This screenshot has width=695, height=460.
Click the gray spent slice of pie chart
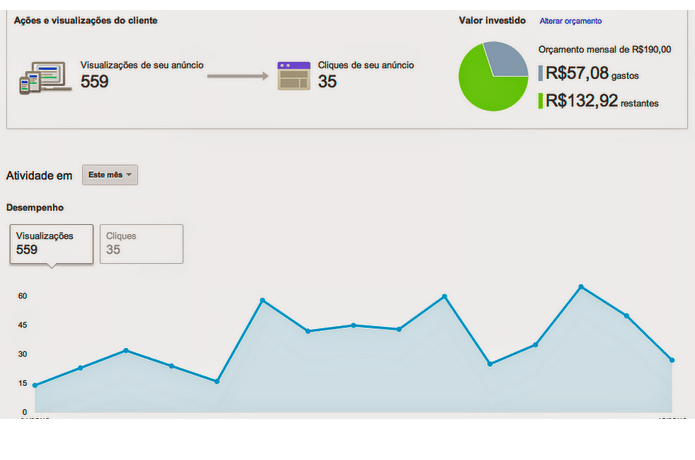[505, 59]
